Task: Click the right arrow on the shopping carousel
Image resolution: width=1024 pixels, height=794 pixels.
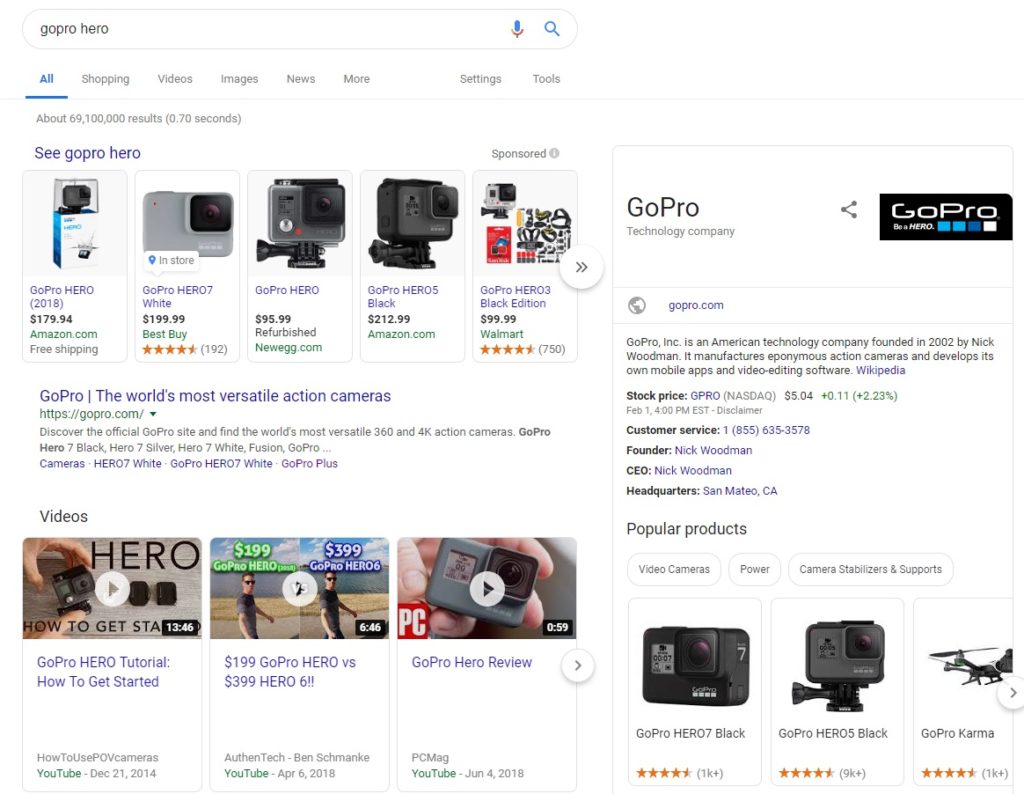Action: tap(581, 267)
